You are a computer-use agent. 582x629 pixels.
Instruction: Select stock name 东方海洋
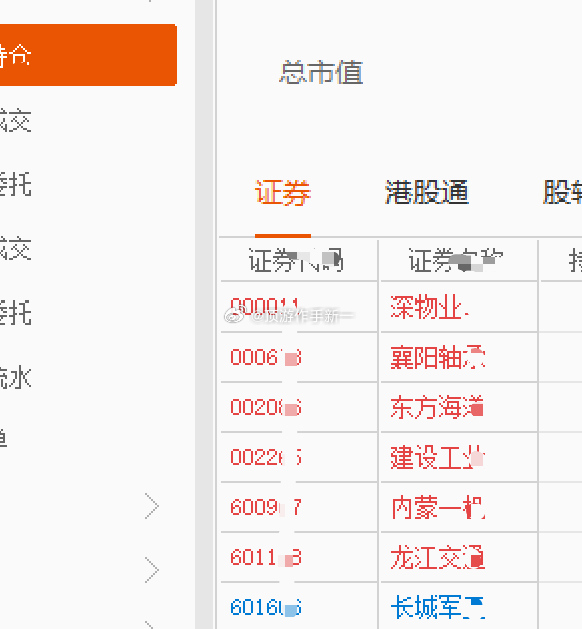(437, 407)
